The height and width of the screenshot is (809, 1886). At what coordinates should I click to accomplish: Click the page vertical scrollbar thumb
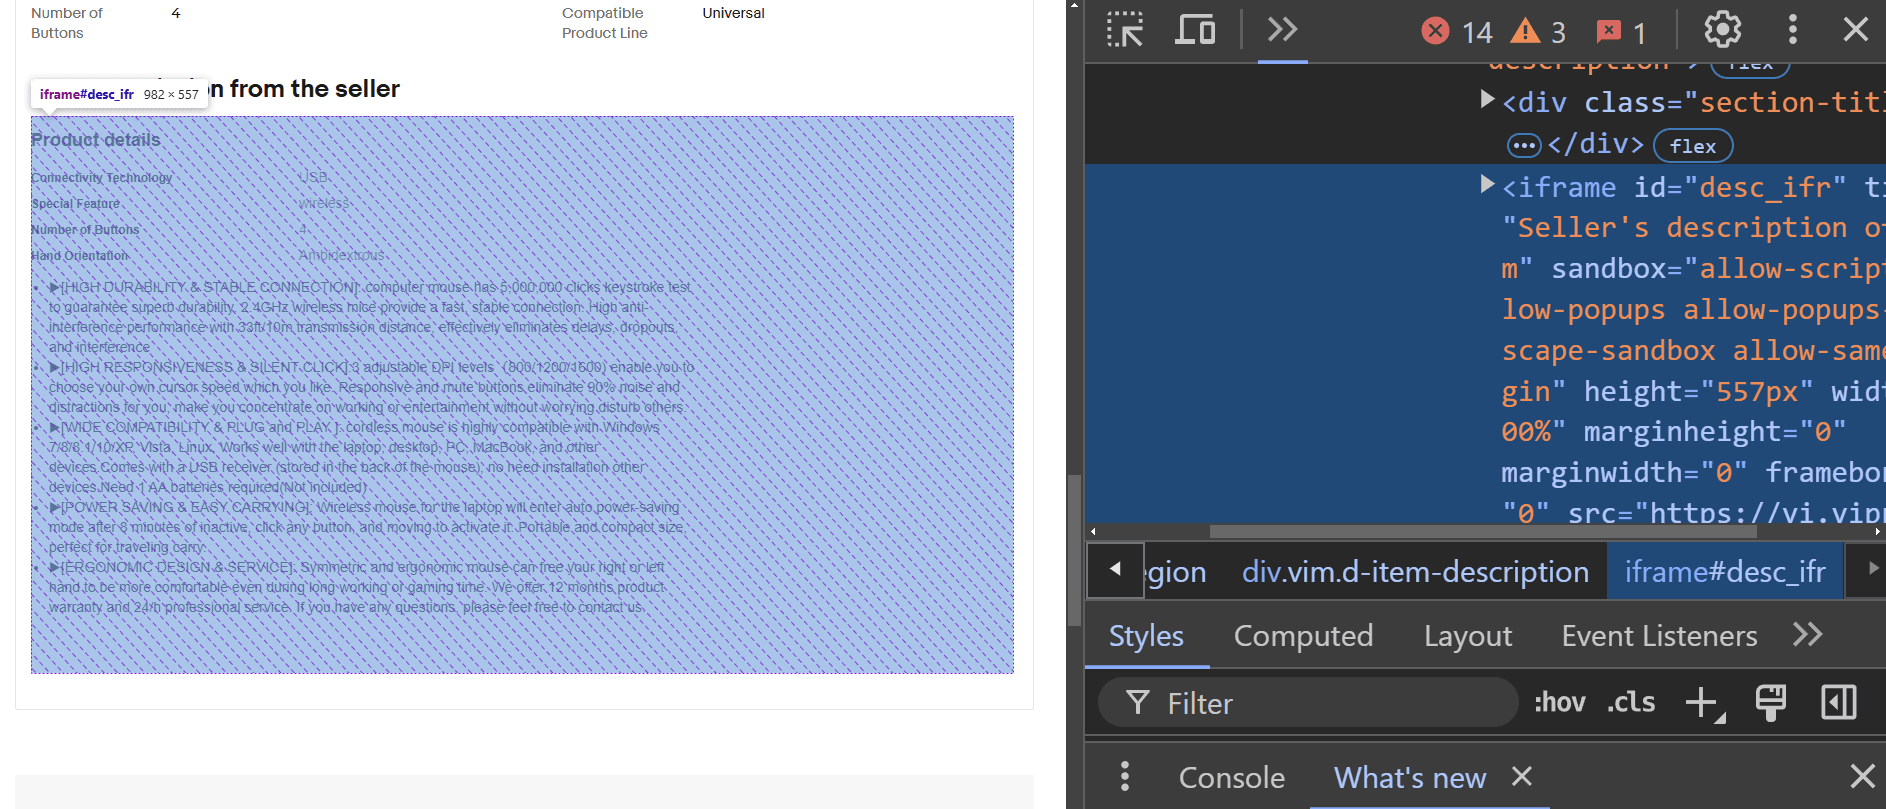(x=1074, y=549)
